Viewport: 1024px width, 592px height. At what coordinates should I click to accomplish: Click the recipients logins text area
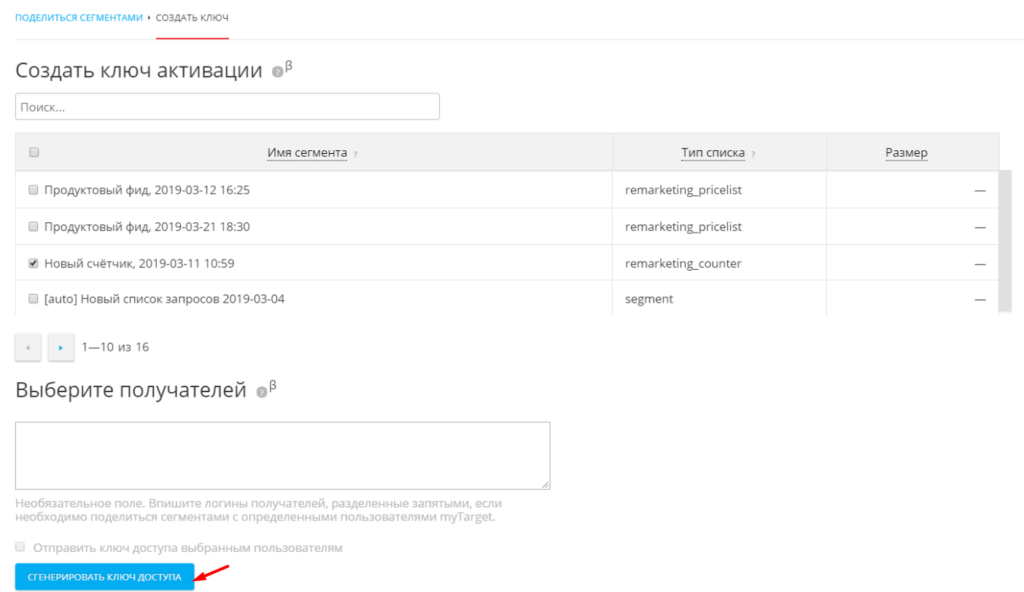pos(282,455)
